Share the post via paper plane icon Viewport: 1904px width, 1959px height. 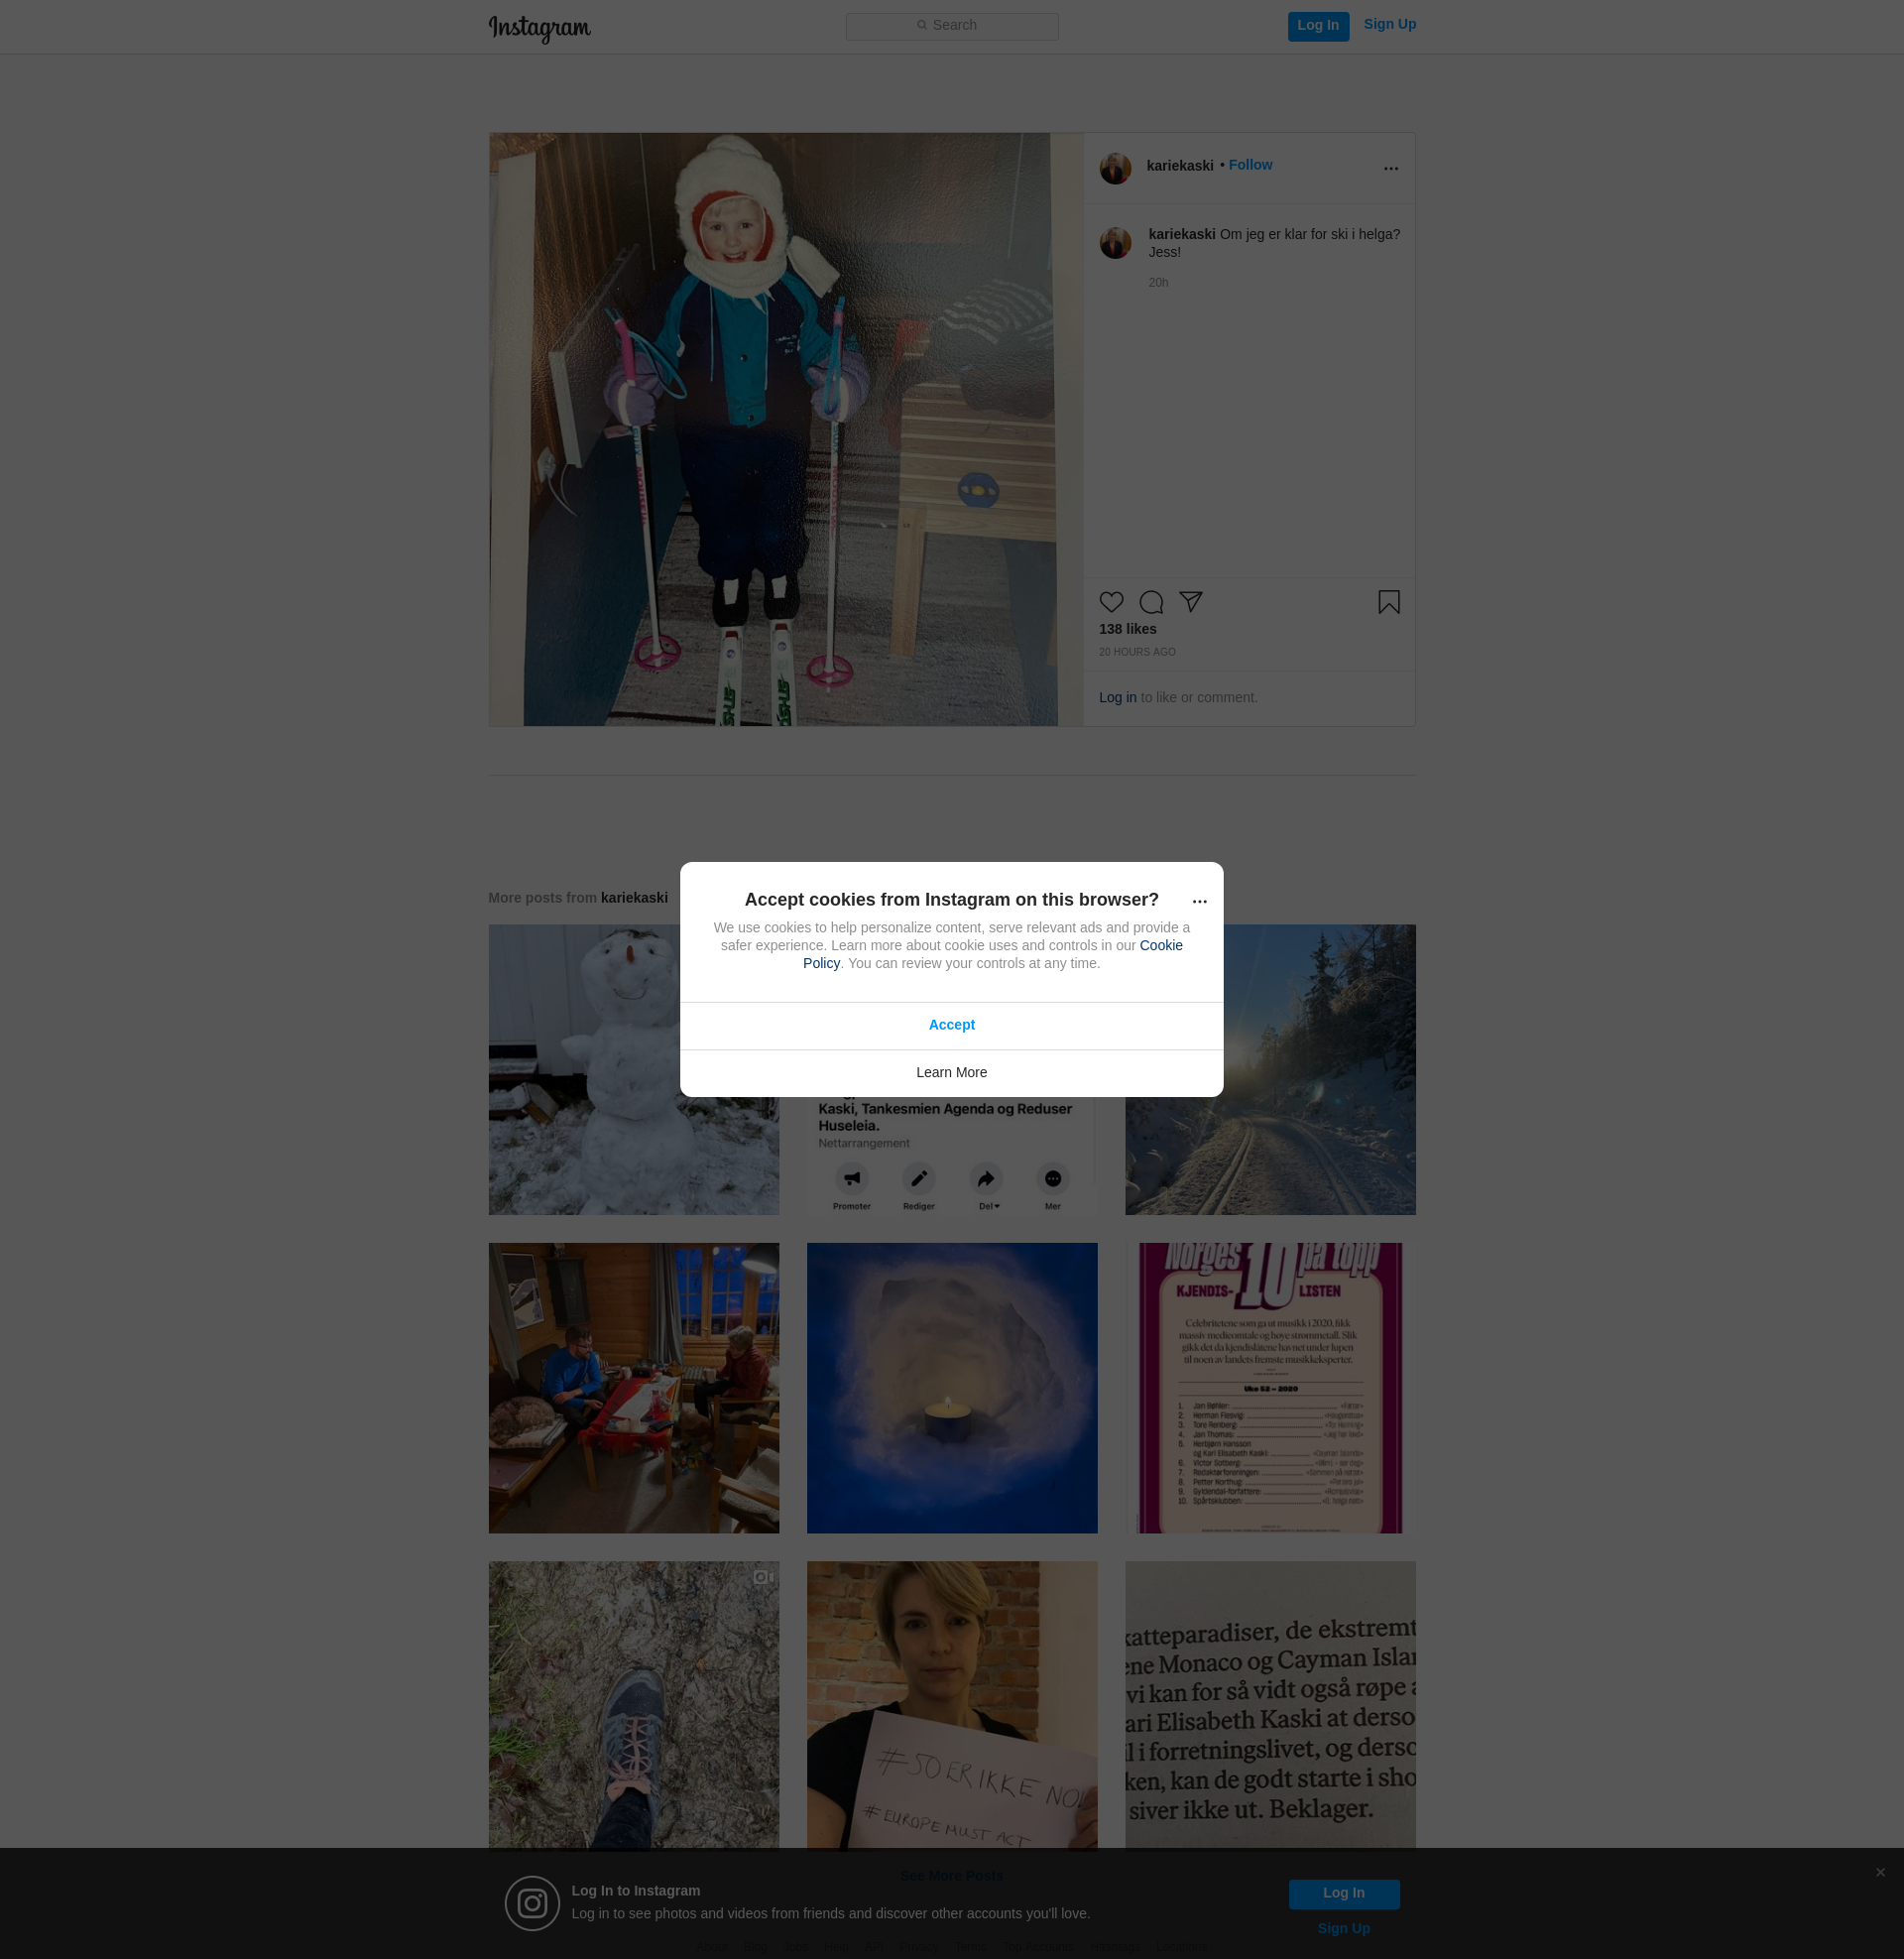point(1190,602)
